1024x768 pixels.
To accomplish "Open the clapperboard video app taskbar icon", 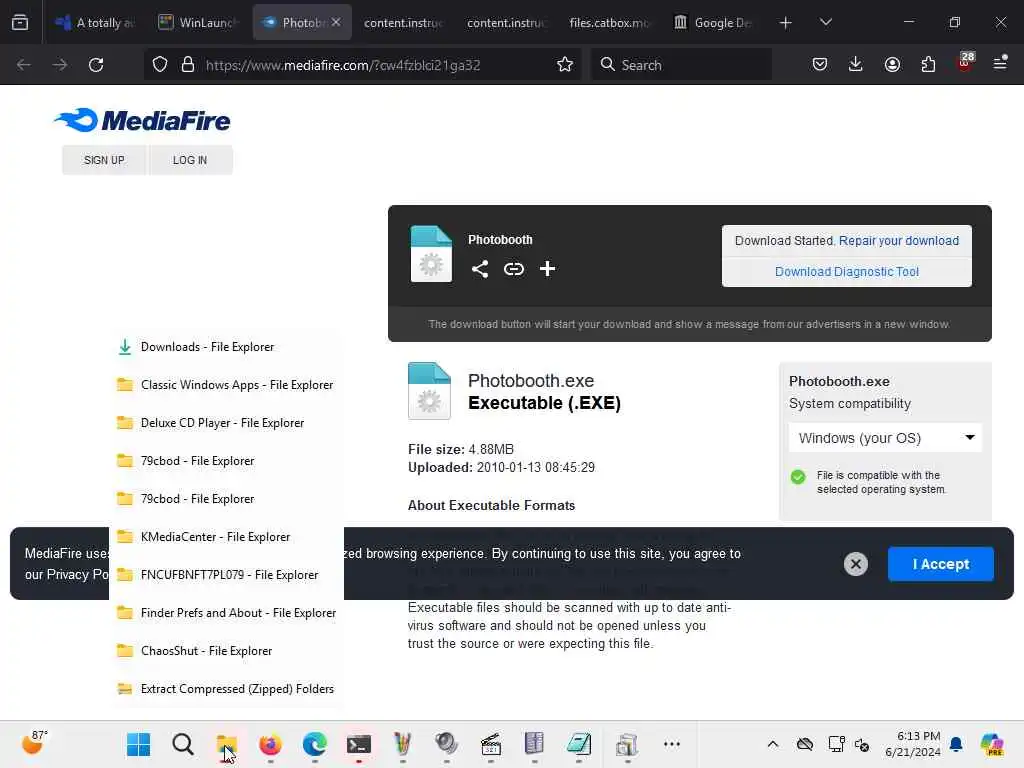I will point(490,744).
